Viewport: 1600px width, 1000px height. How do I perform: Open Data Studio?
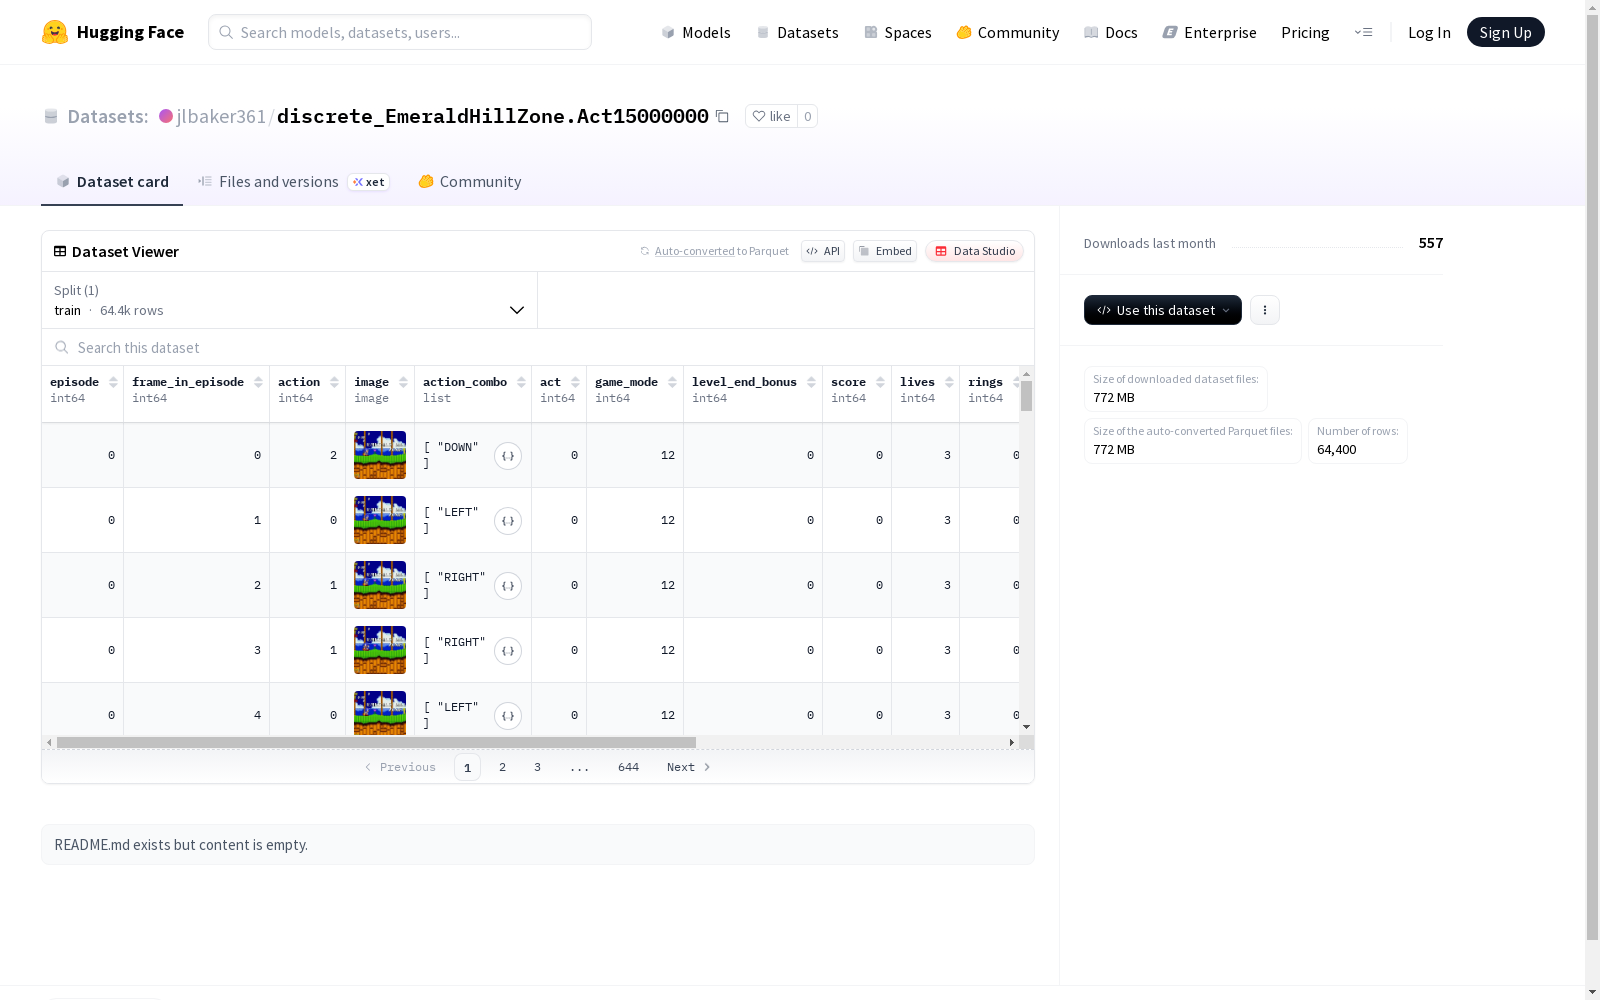pyautogui.click(x=974, y=251)
